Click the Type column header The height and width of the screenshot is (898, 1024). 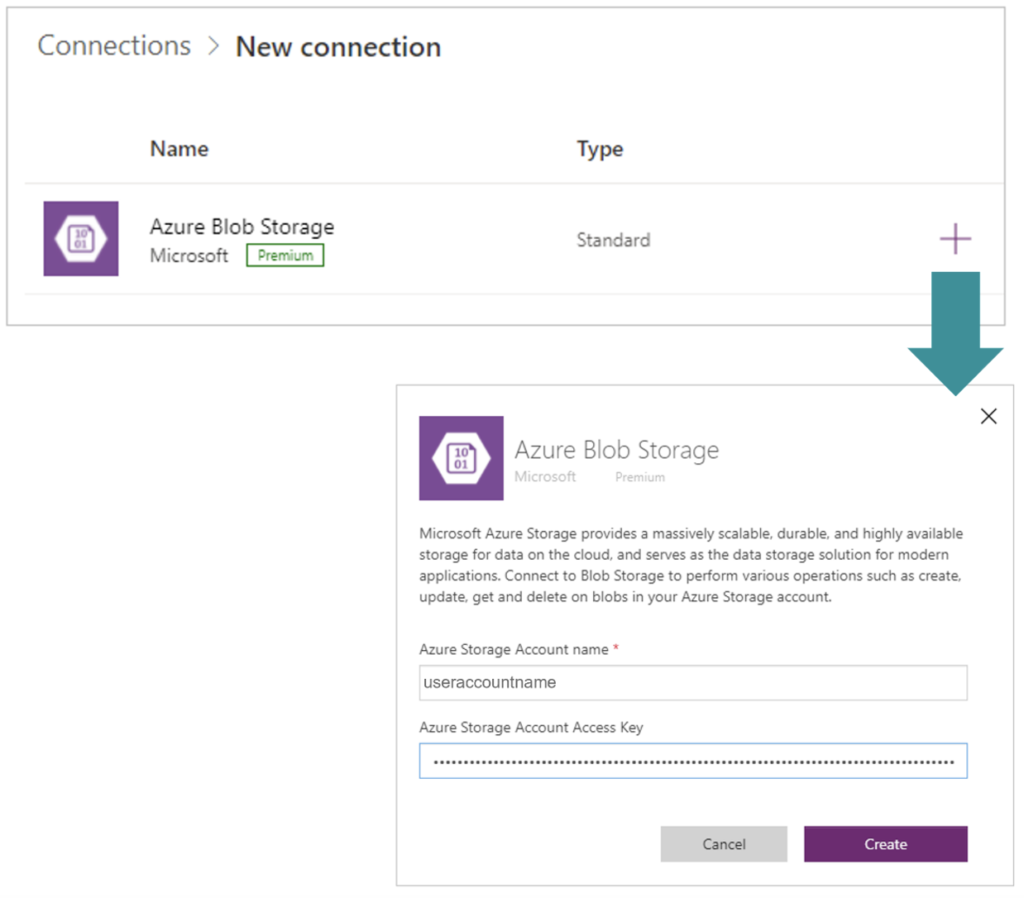point(600,150)
